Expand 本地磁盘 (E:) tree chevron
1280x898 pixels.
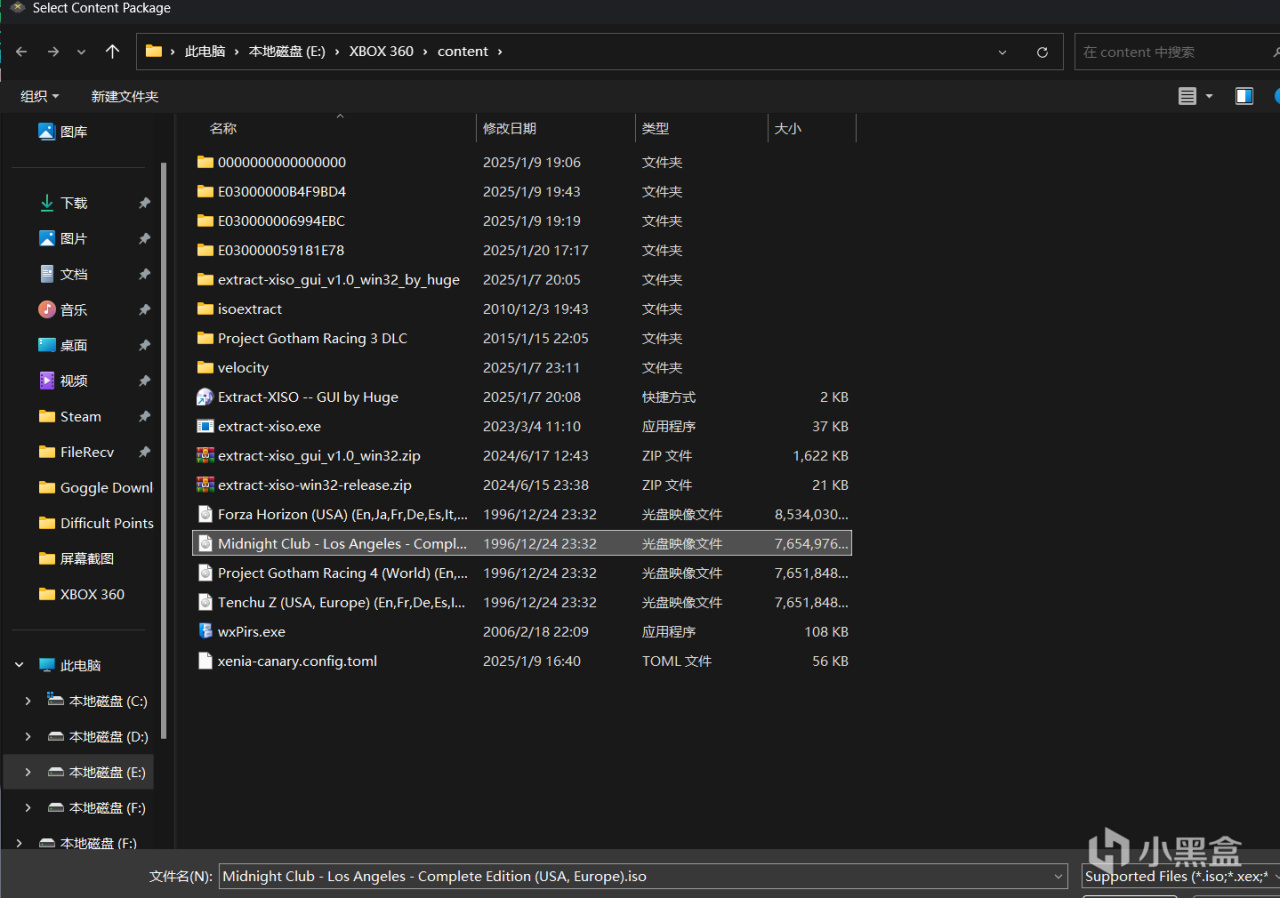28,772
